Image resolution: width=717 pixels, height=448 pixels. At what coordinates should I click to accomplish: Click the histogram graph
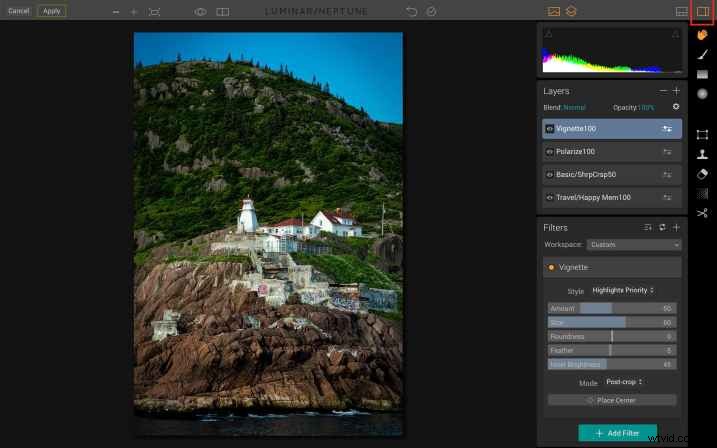(612, 50)
